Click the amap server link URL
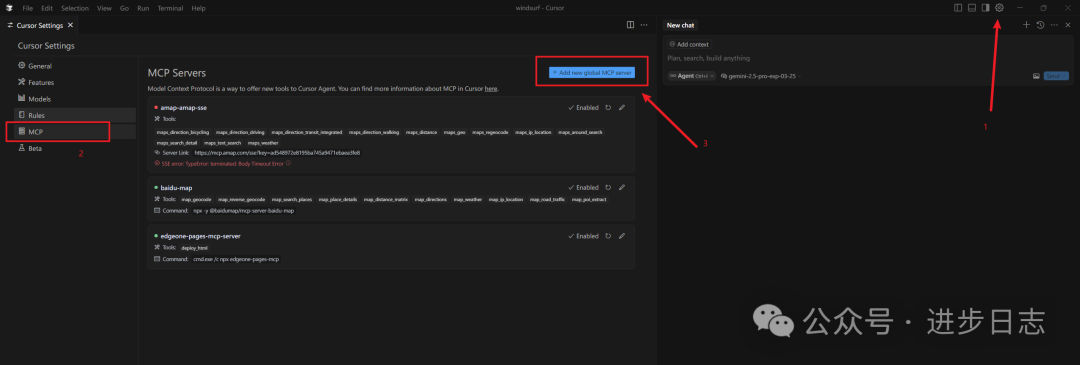Viewport: 1080px width, 365px height. [x=277, y=152]
